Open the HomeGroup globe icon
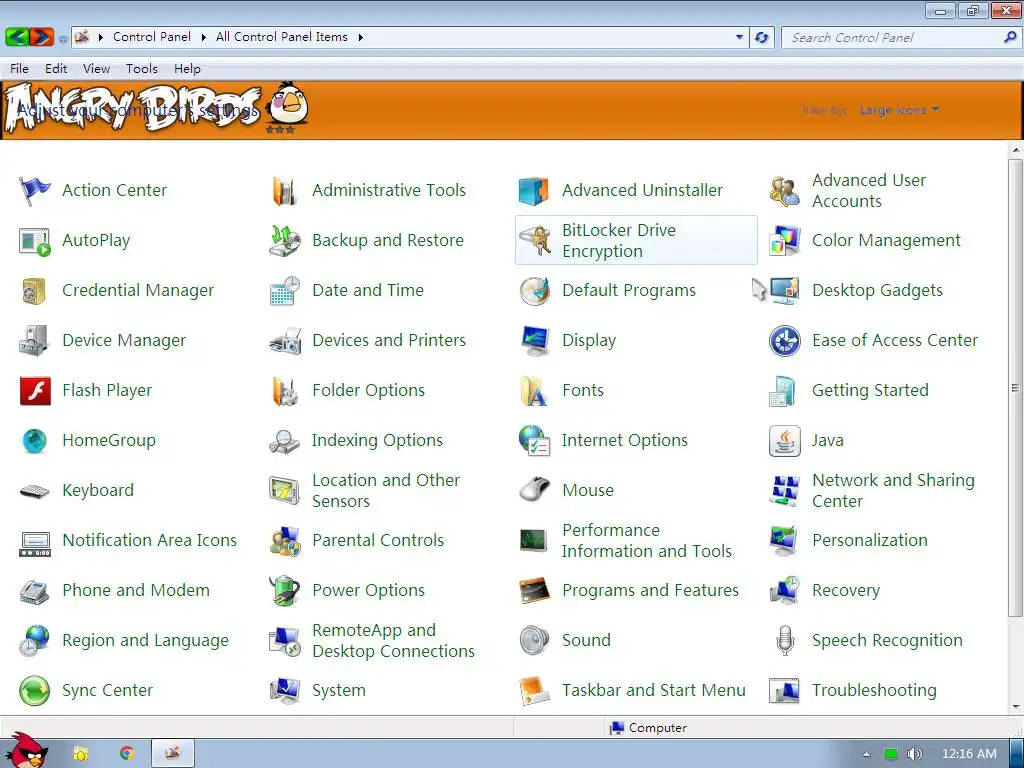 click(34, 440)
